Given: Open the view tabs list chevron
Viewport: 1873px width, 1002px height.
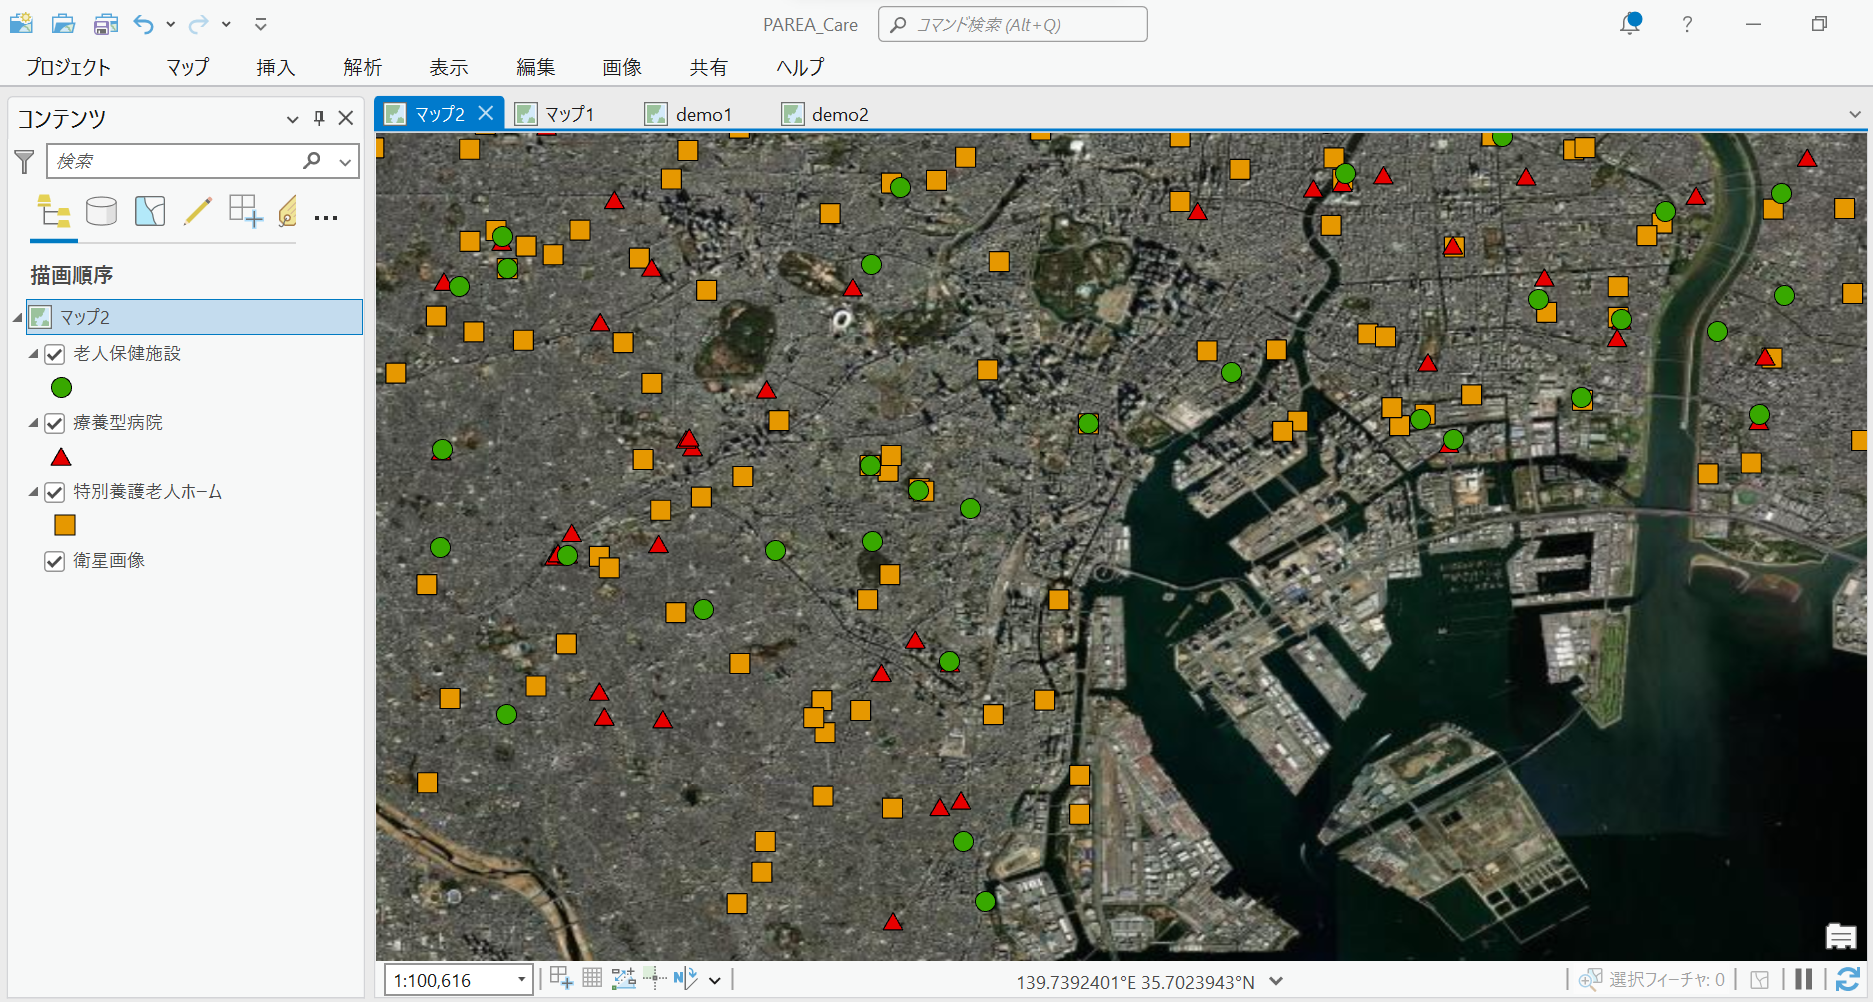Looking at the screenshot, I should [x=1855, y=115].
